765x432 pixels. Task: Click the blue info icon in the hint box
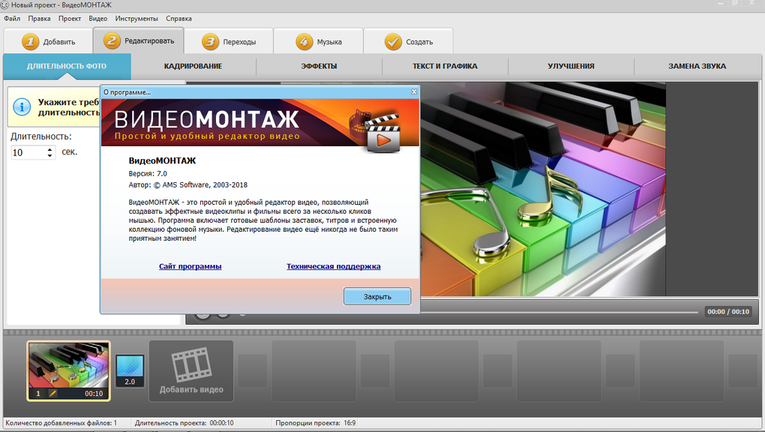click(21, 107)
